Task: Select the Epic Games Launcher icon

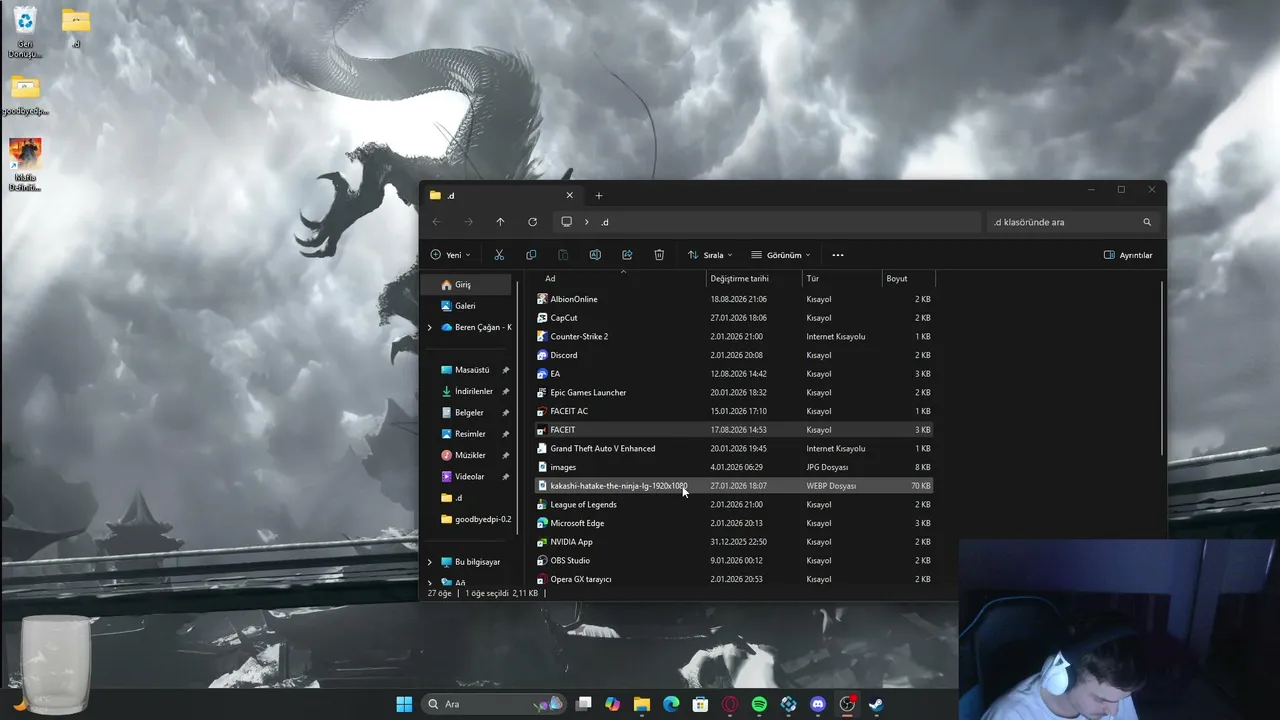Action: pyautogui.click(x=542, y=392)
